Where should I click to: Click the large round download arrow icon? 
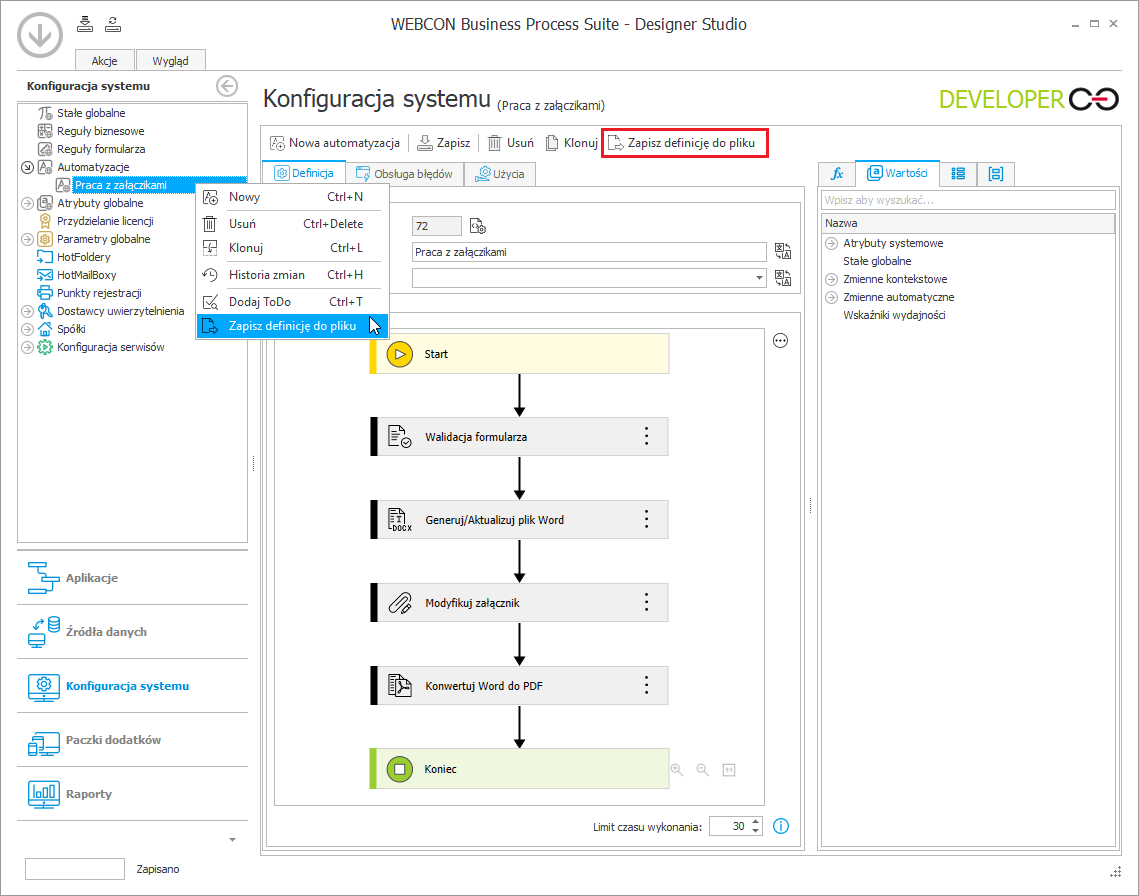[40, 34]
